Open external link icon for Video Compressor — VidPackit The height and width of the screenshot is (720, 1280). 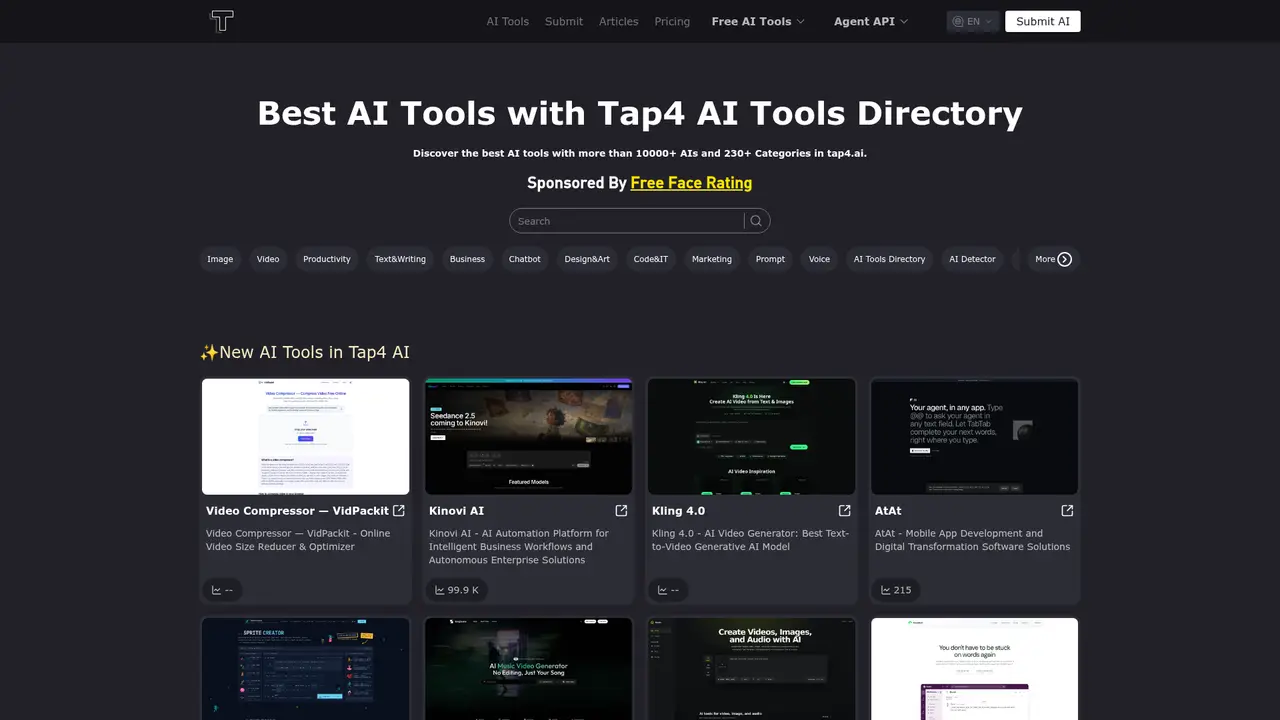click(x=399, y=510)
